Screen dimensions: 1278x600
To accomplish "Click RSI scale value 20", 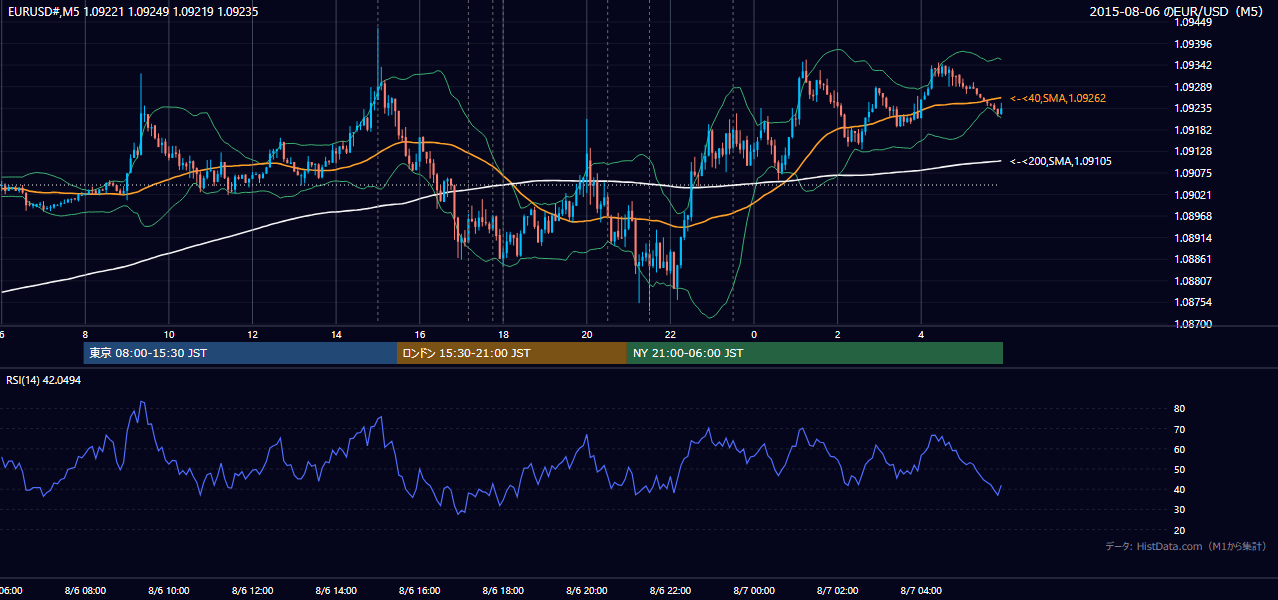I will tap(1180, 530).
